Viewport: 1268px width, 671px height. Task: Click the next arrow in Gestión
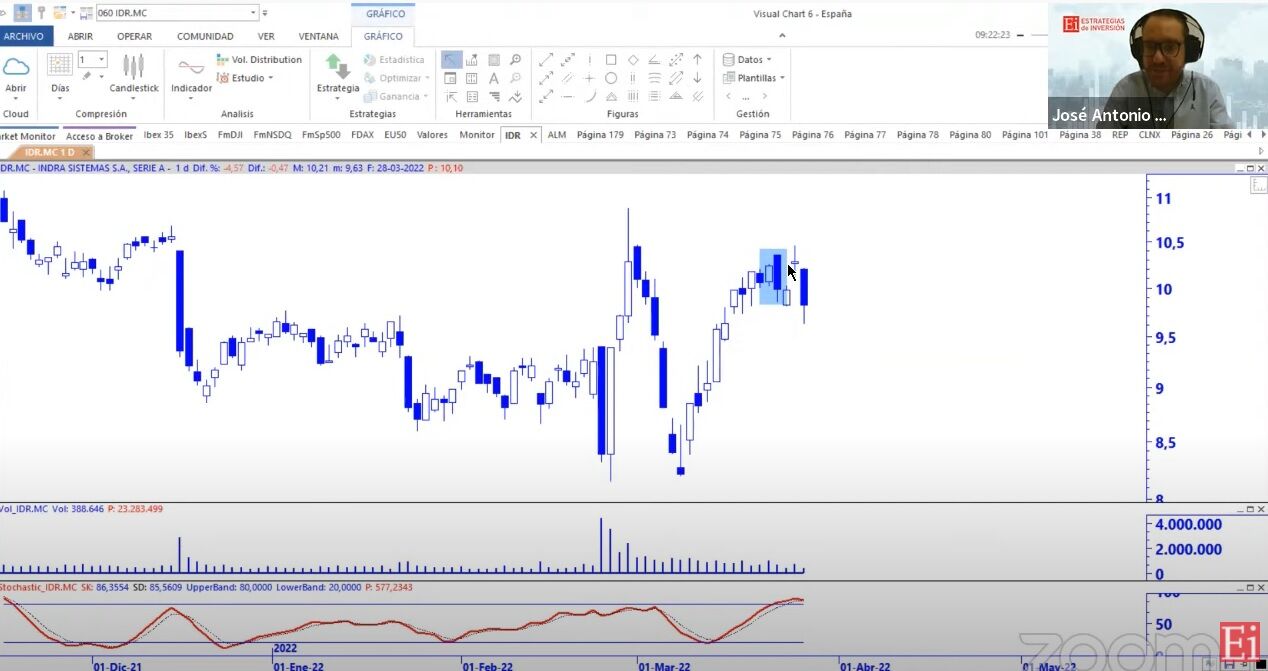coord(765,97)
